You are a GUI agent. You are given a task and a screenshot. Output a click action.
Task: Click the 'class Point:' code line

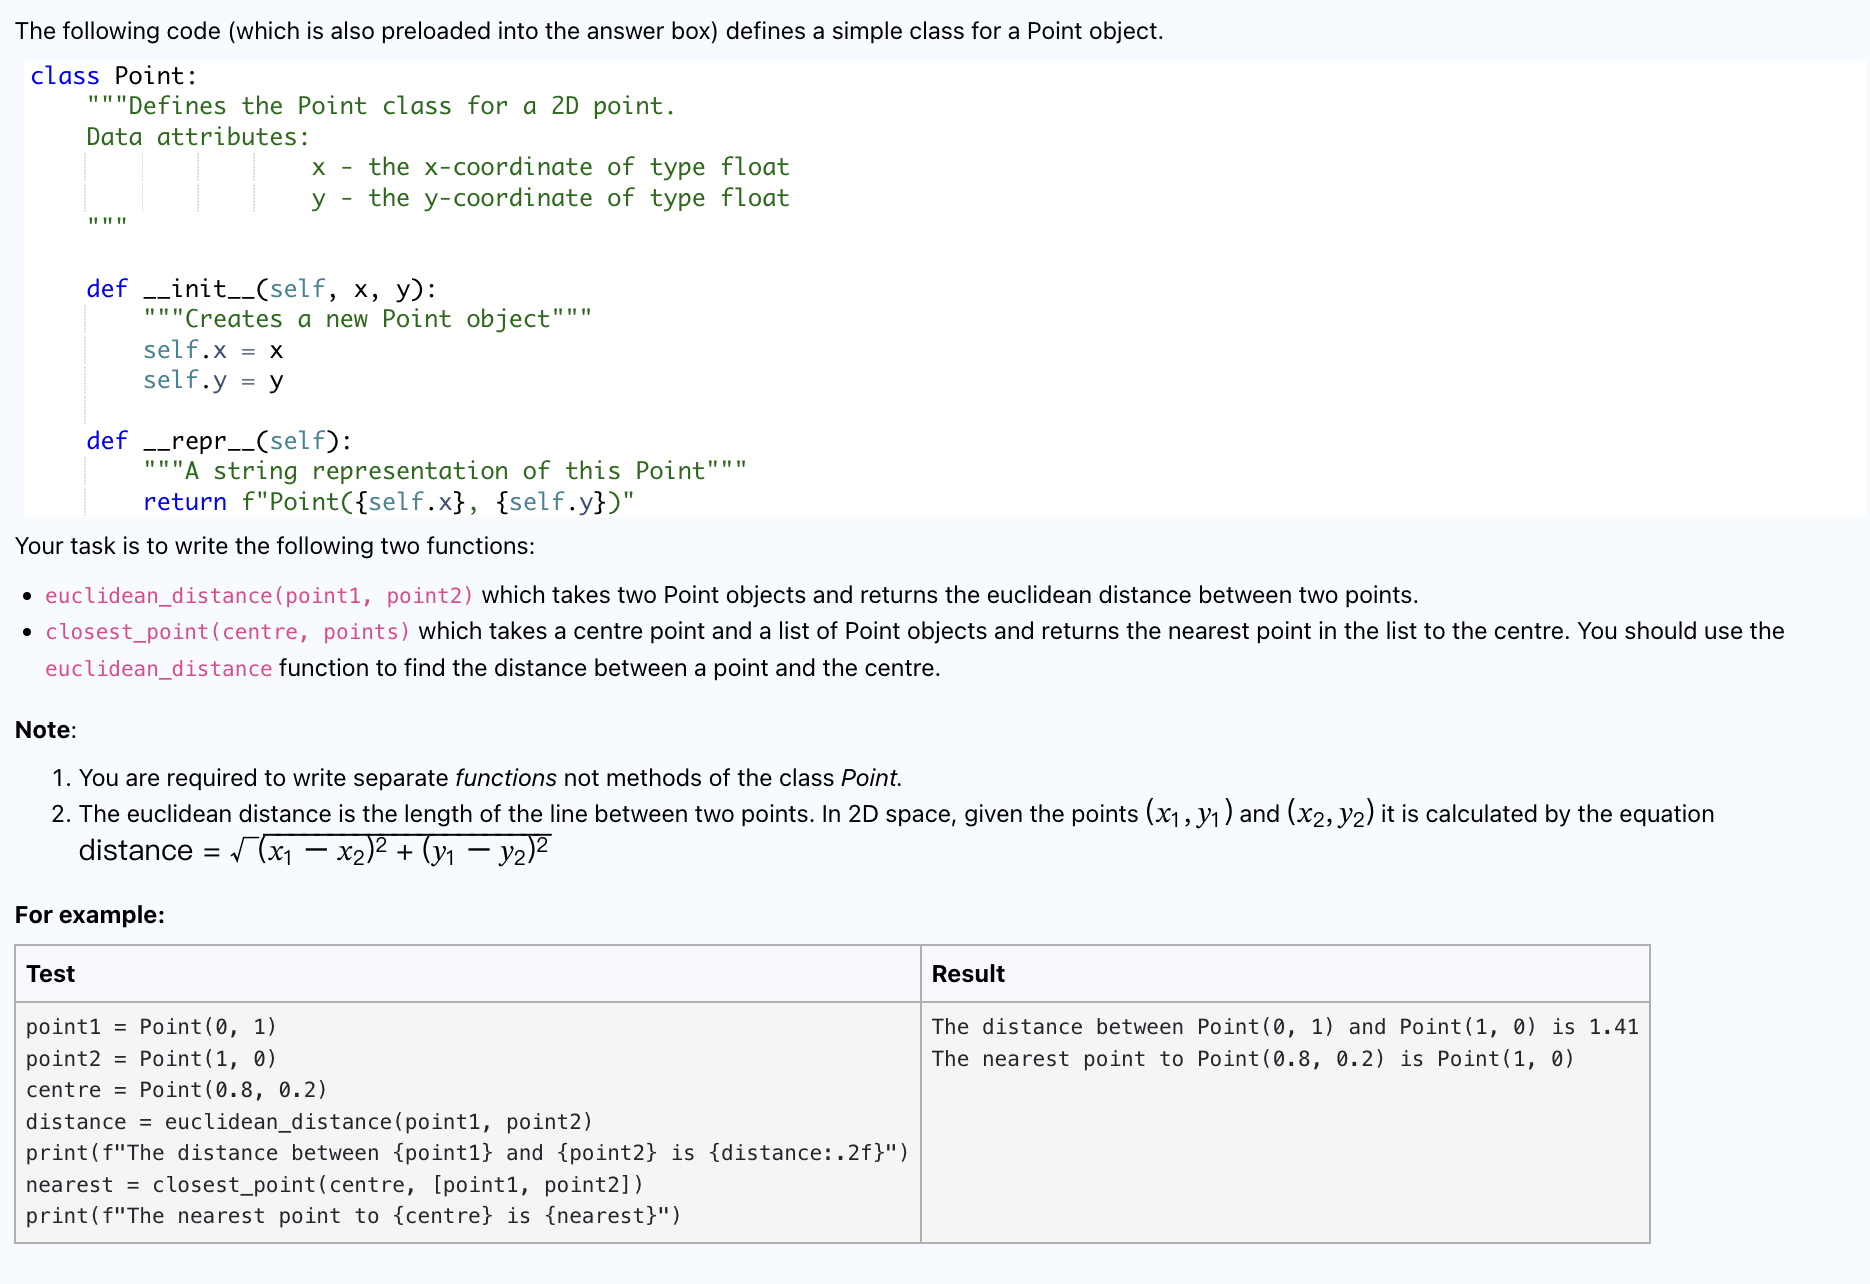pyautogui.click(x=114, y=76)
